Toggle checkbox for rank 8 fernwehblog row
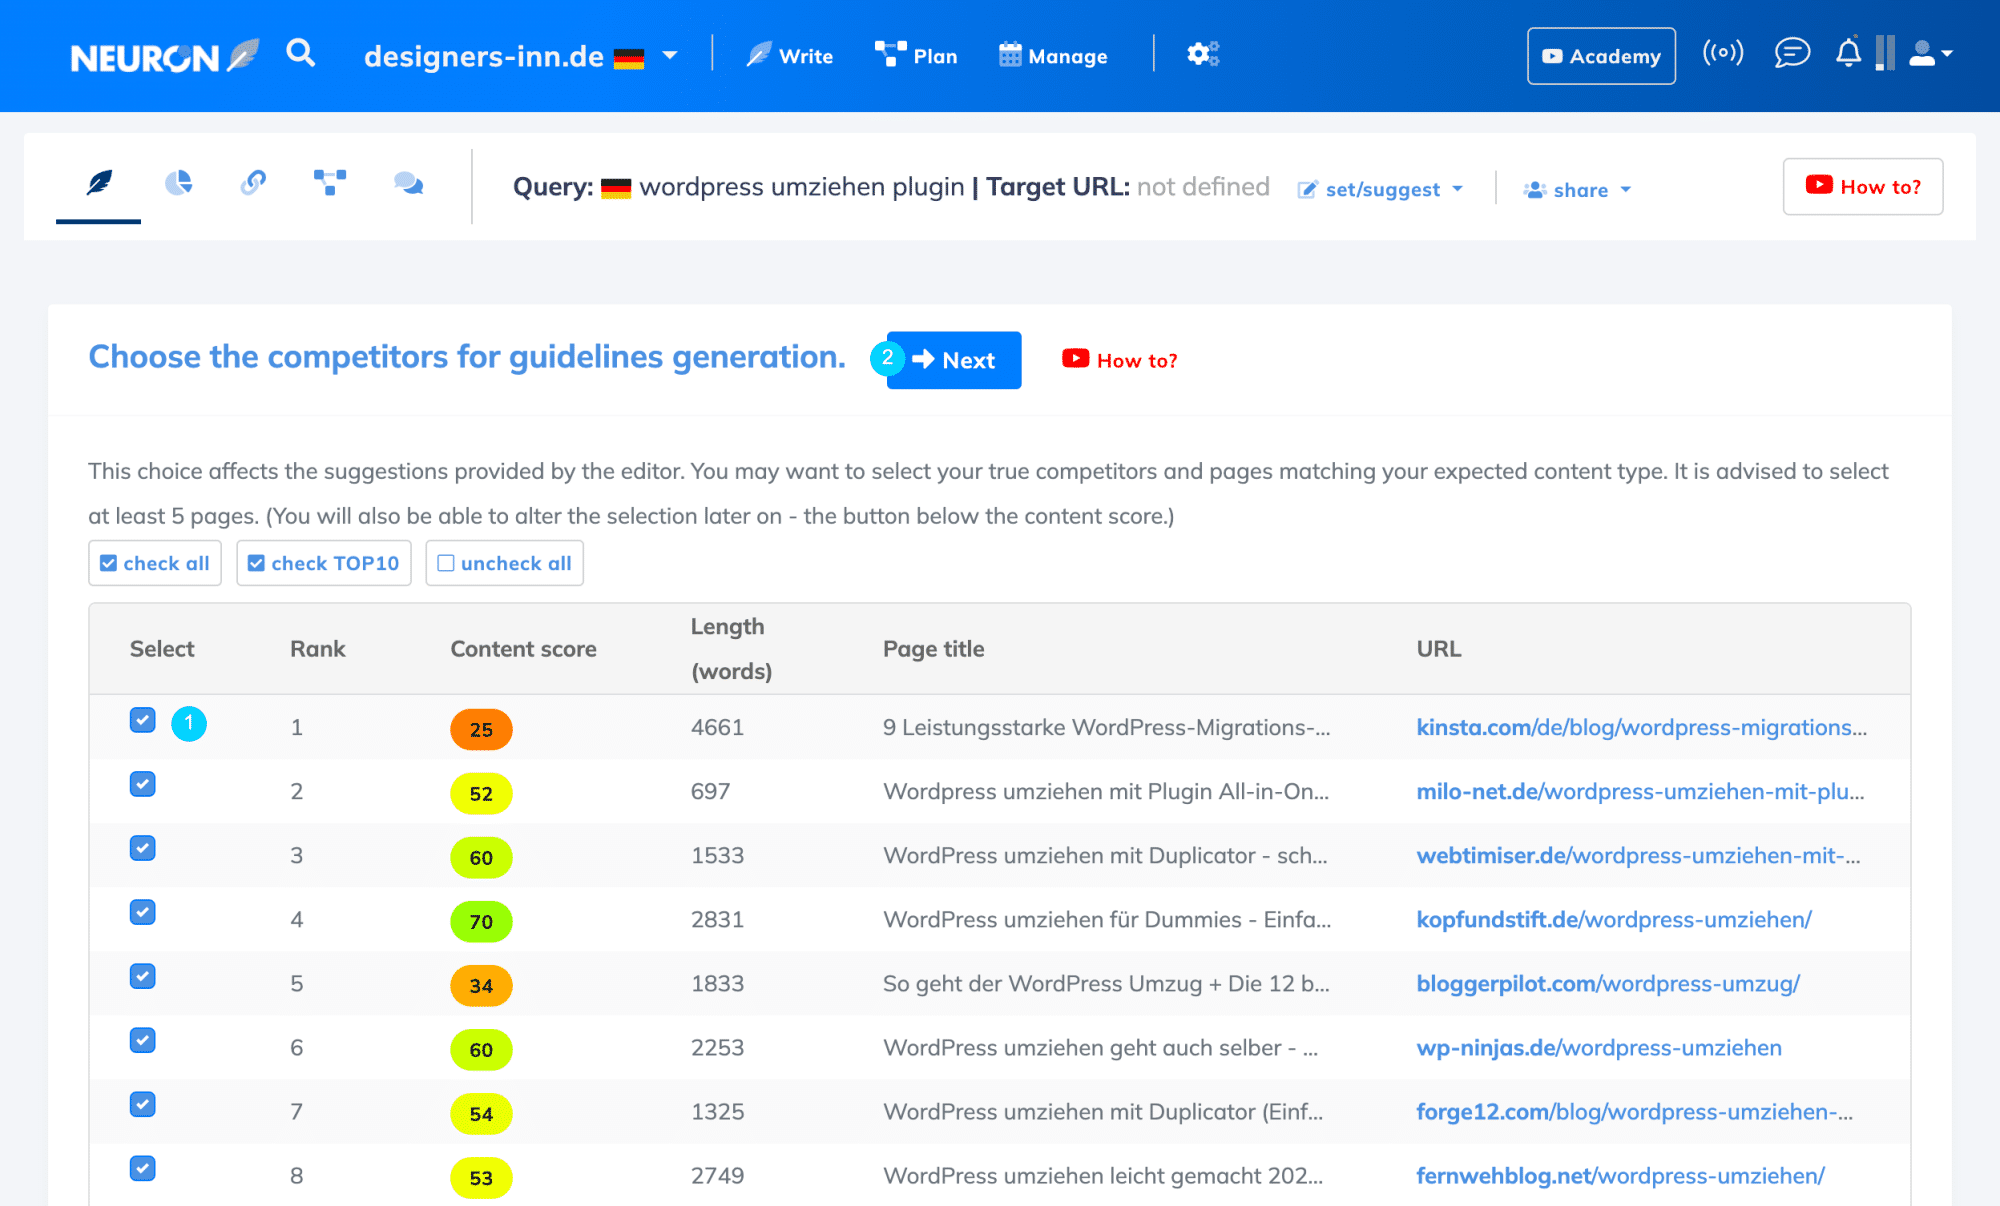Image resolution: width=2000 pixels, height=1206 pixels. click(x=143, y=1168)
